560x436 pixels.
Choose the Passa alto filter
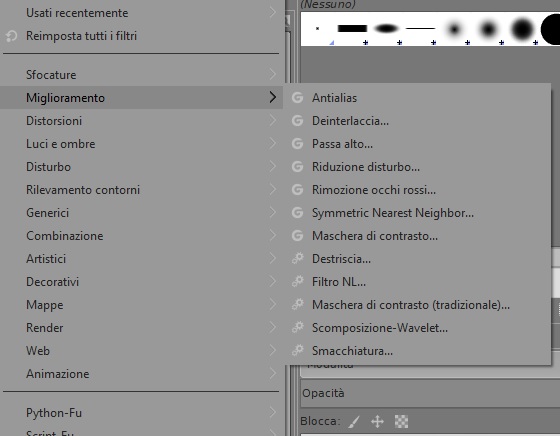click(x=419, y=144)
